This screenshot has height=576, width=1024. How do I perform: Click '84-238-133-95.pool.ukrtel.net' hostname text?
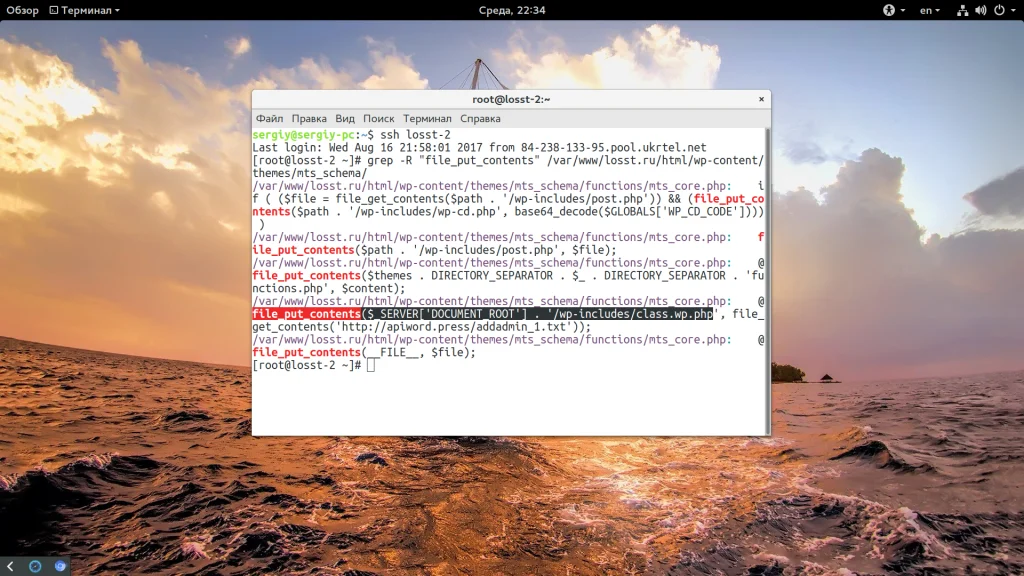tap(614, 148)
